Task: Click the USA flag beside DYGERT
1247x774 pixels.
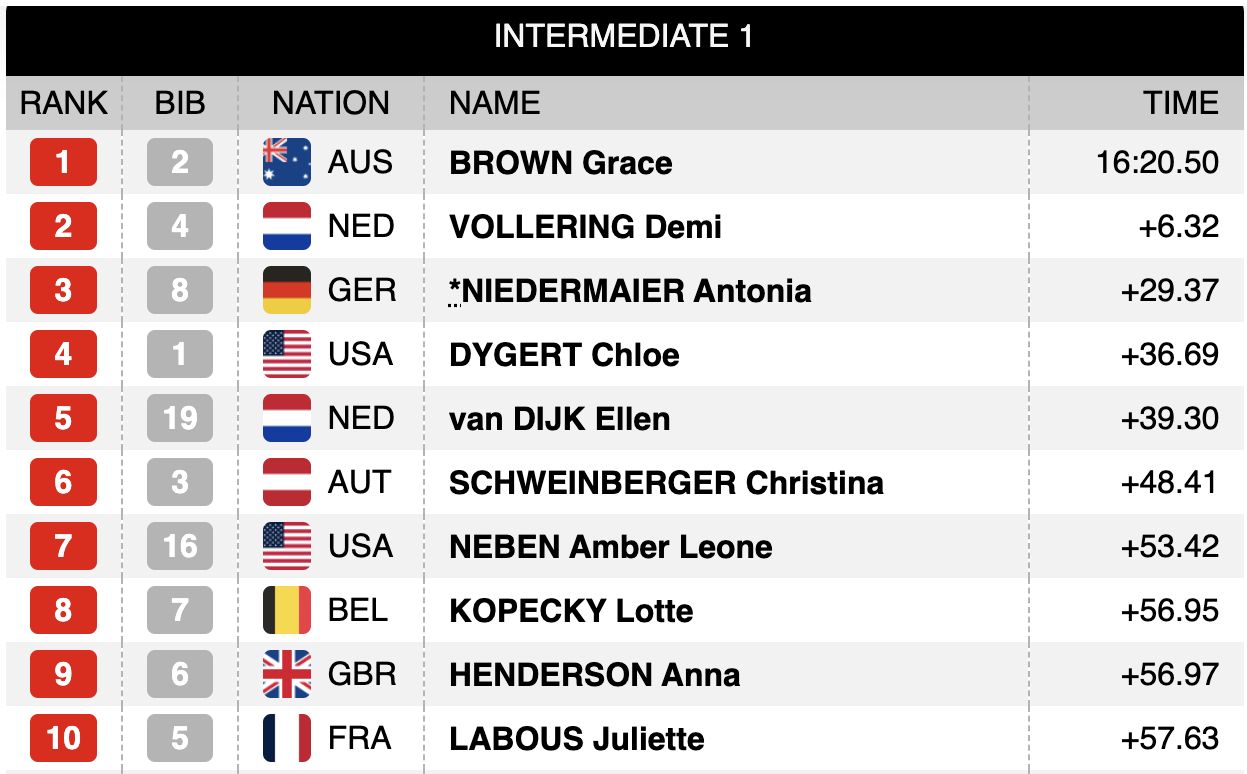Action: pyautogui.click(x=287, y=354)
